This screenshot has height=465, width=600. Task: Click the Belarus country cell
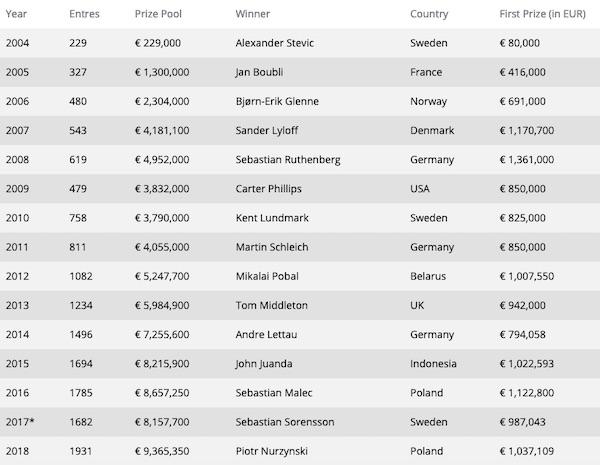pyautogui.click(x=428, y=276)
